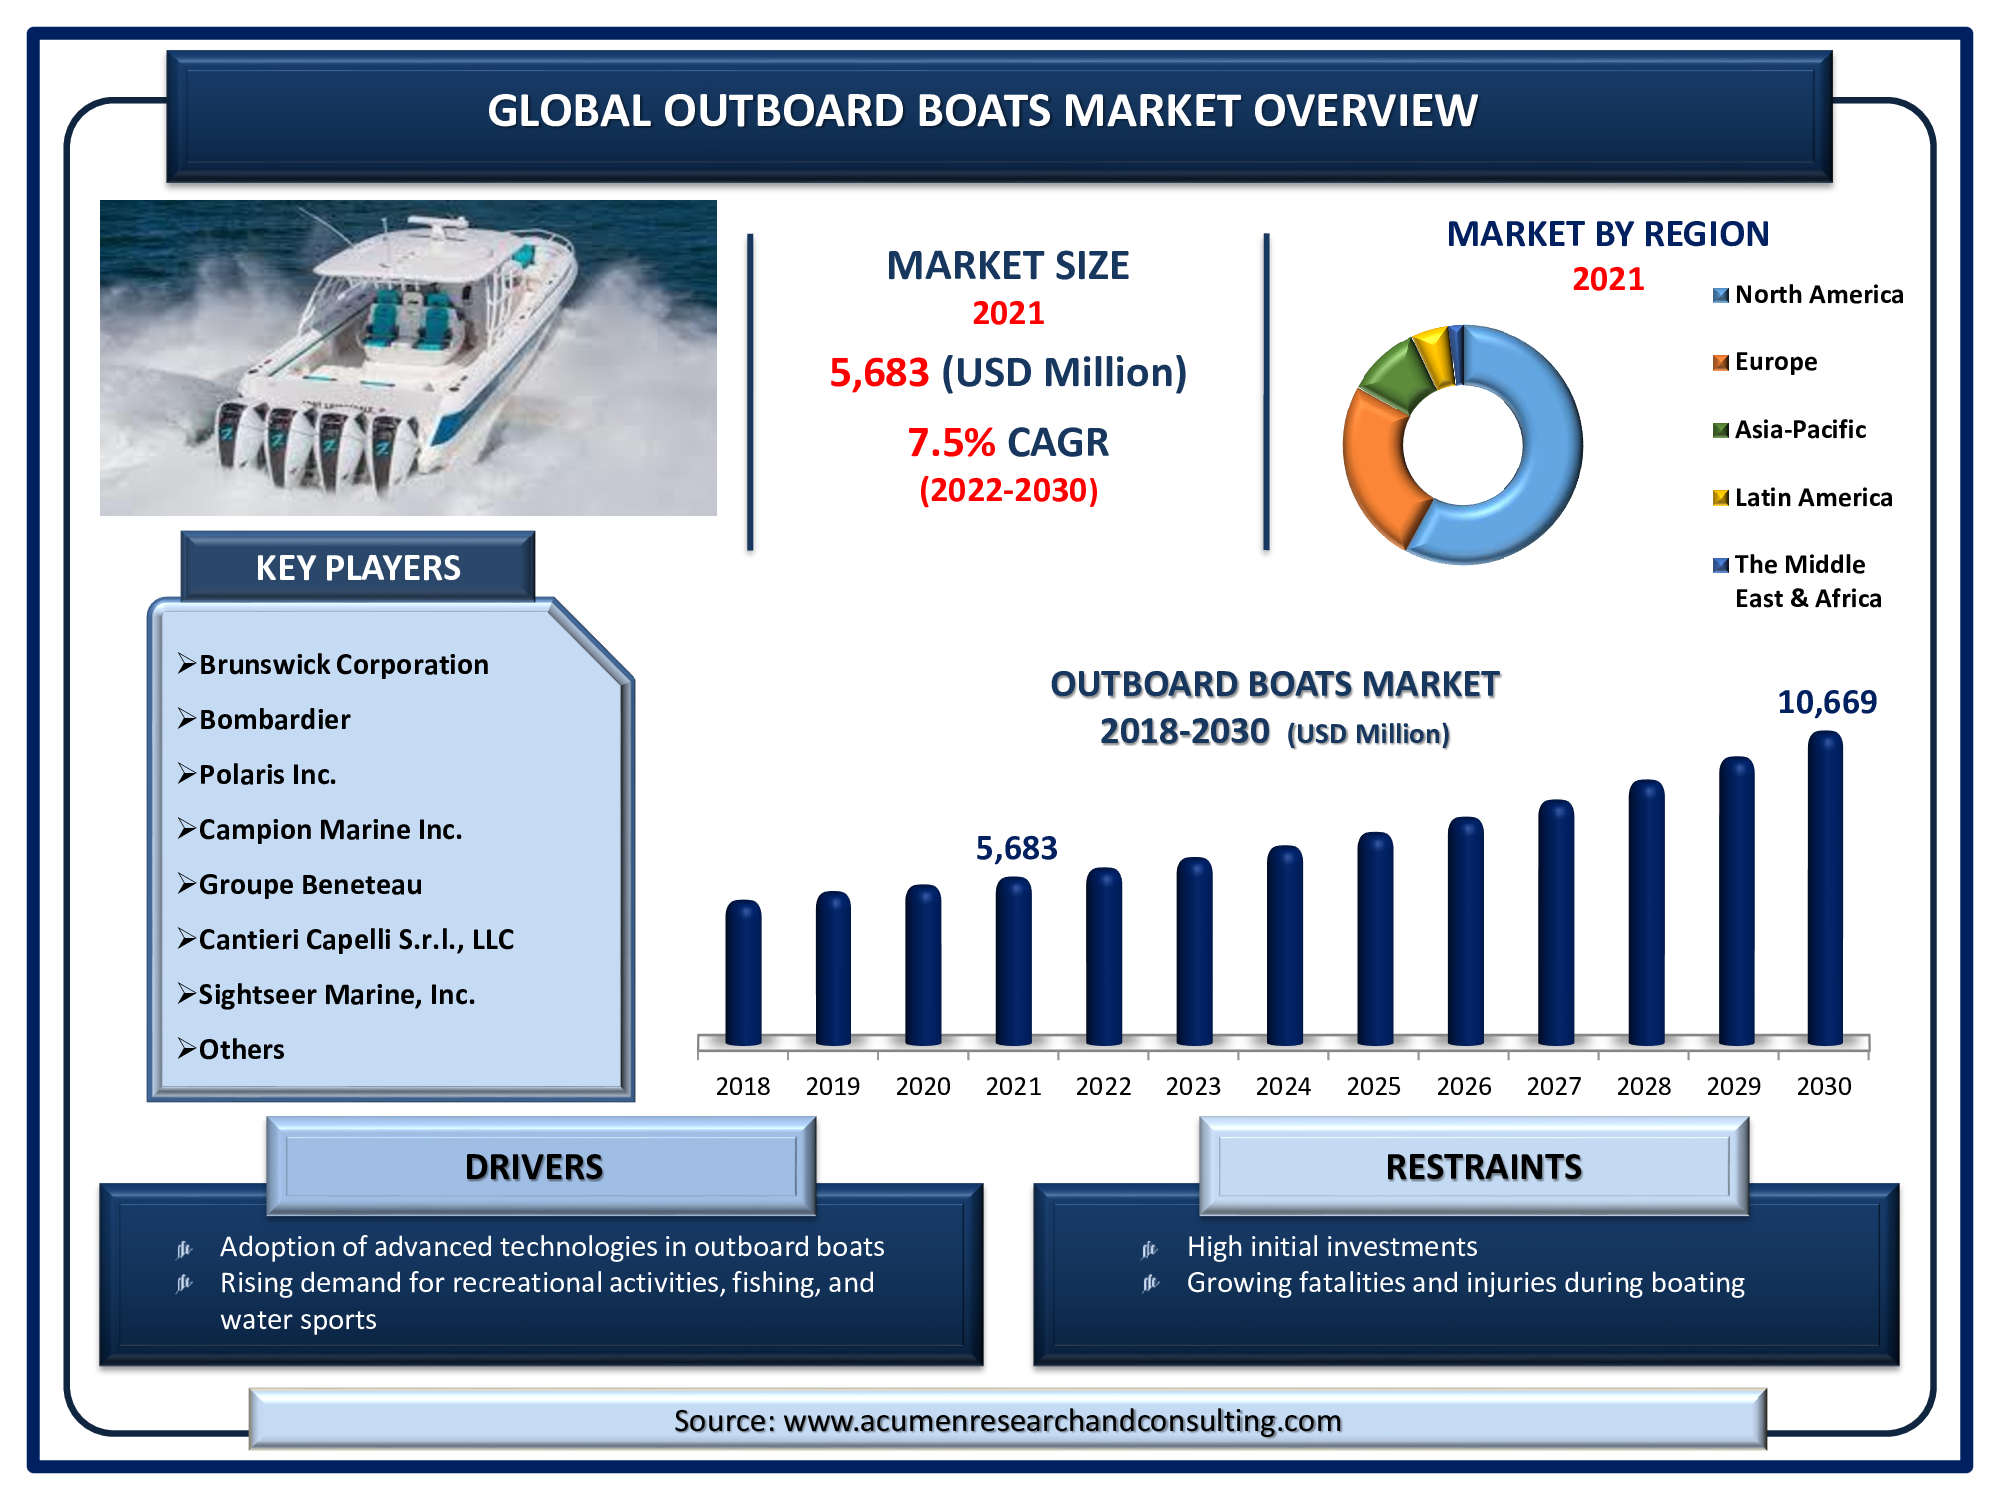Image resolution: width=2000 pixels, height=1500 pixels.
Task: Click the 2028 bar in the chart
Action: pyautogui.click(x=1646, y=913)
